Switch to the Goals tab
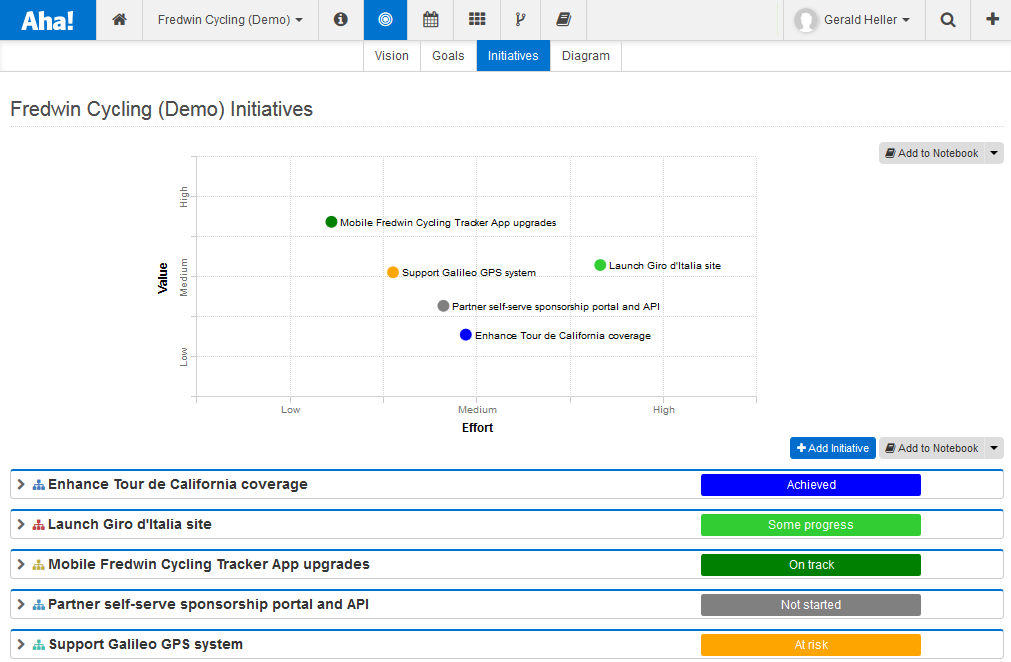 (x=448, y=55)
